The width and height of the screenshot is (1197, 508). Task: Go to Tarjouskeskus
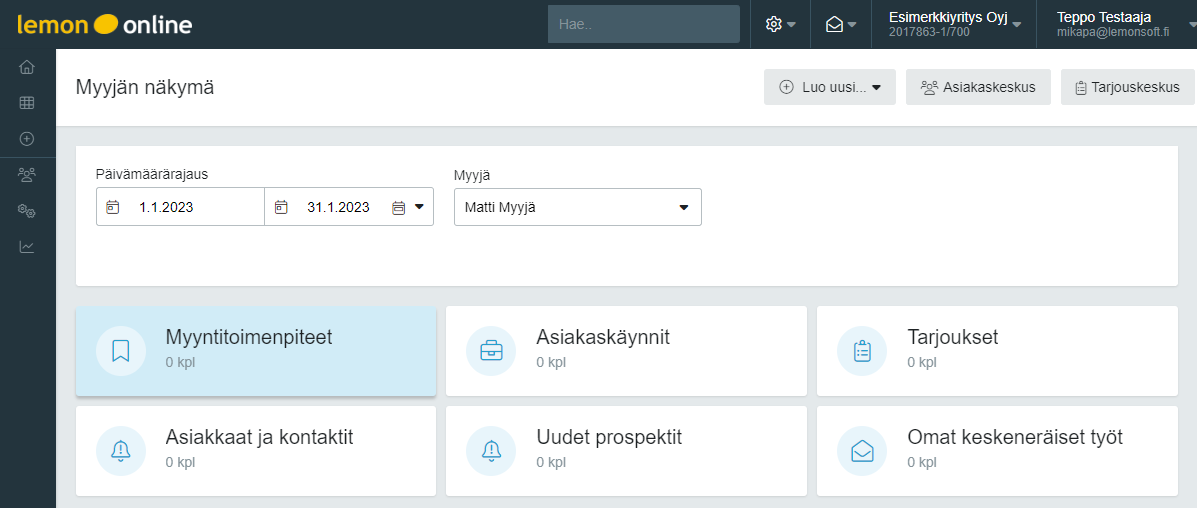(1128, 87)
